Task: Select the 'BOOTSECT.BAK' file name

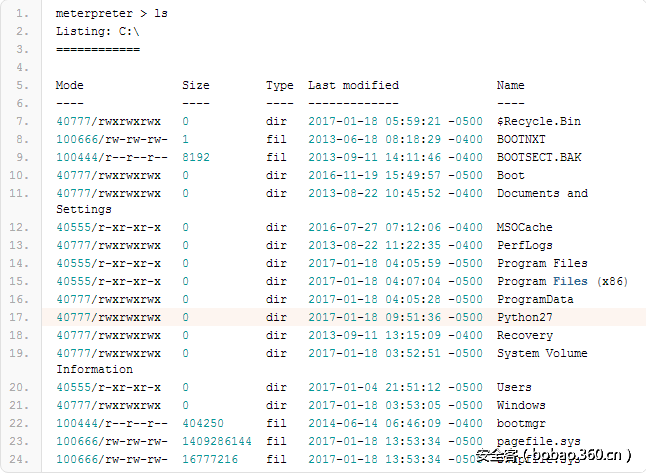Action: (539, 157)
